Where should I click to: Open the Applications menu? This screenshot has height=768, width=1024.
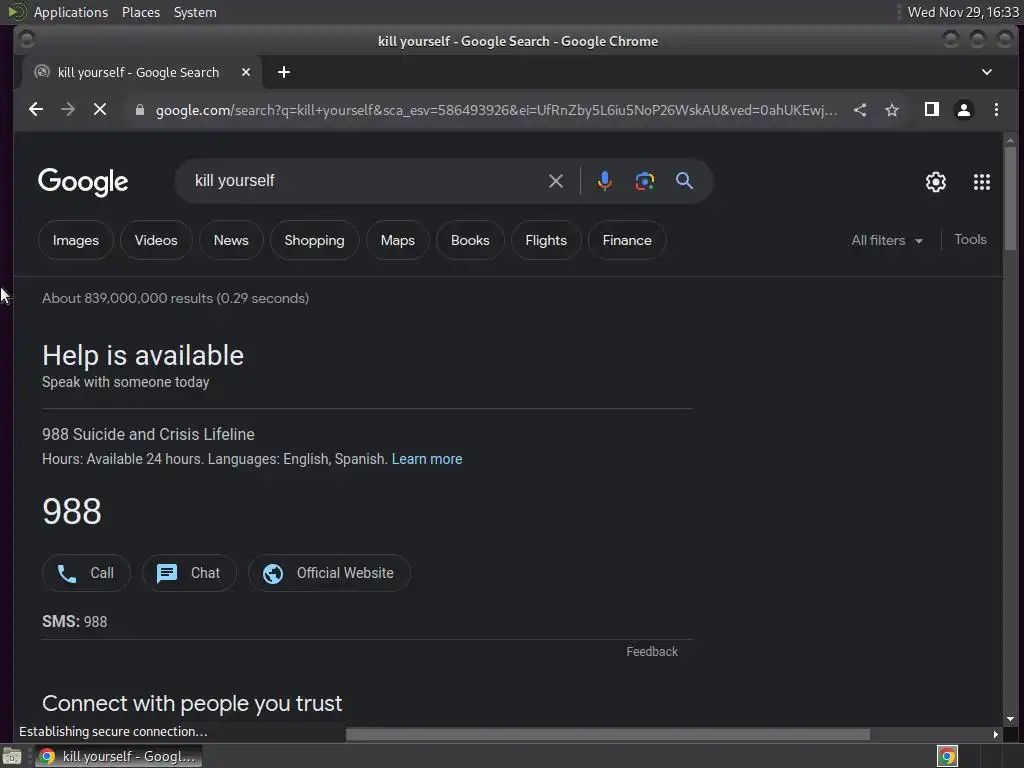71,12
